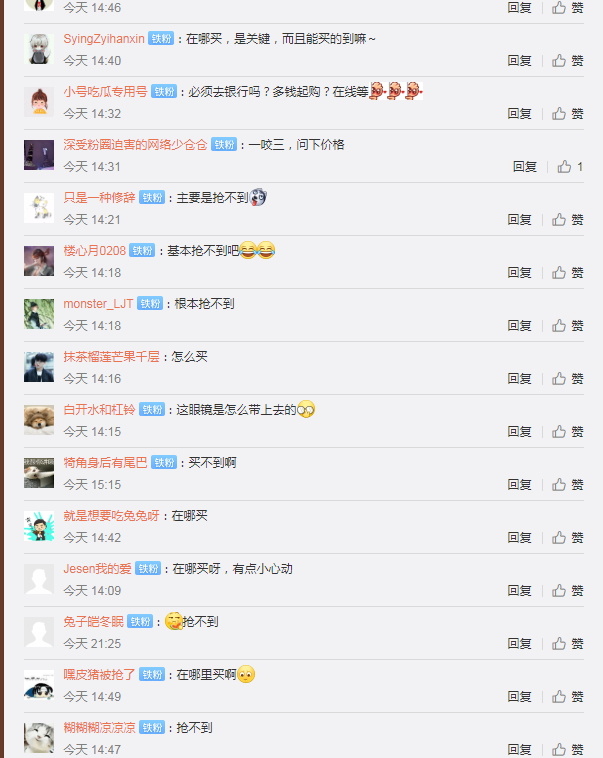Reply to 犄角身后有尾巴's comment
This screenshot has height=758, width=603.
(519, 484)
